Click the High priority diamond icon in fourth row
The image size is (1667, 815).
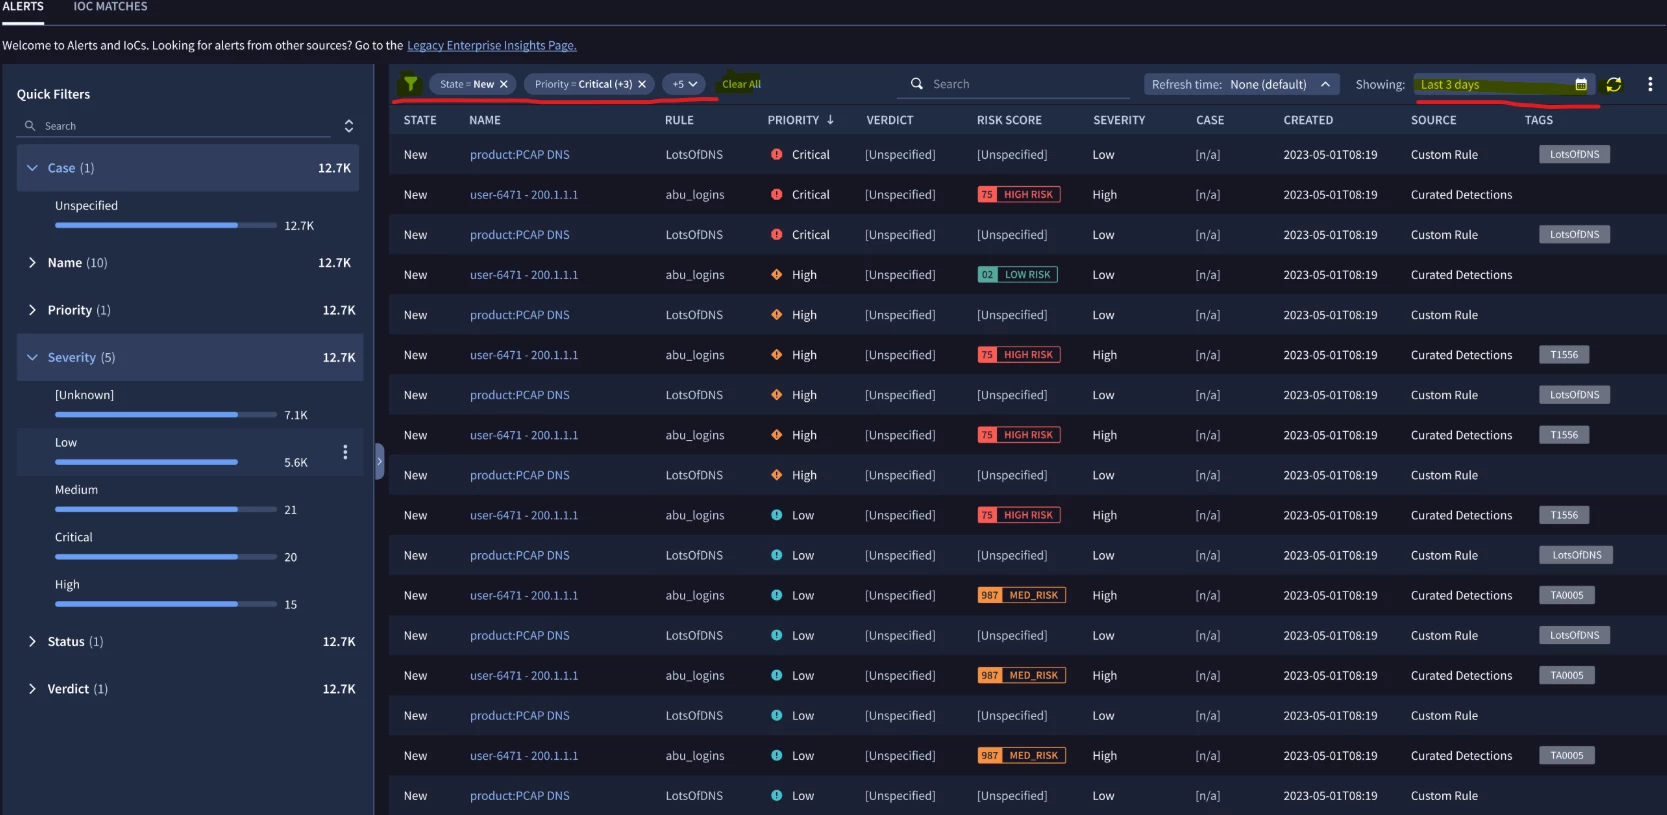pos(776,275)
